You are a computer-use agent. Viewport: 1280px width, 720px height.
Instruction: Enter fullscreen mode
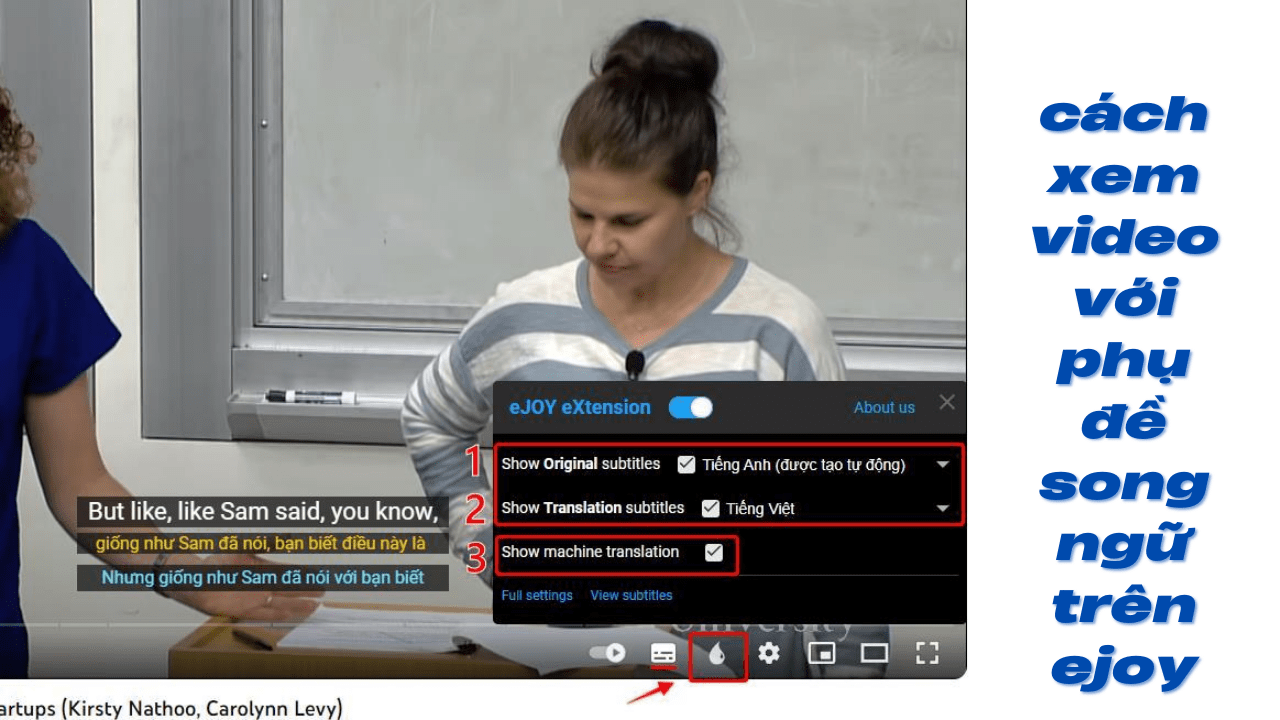[x=927, y=654]
